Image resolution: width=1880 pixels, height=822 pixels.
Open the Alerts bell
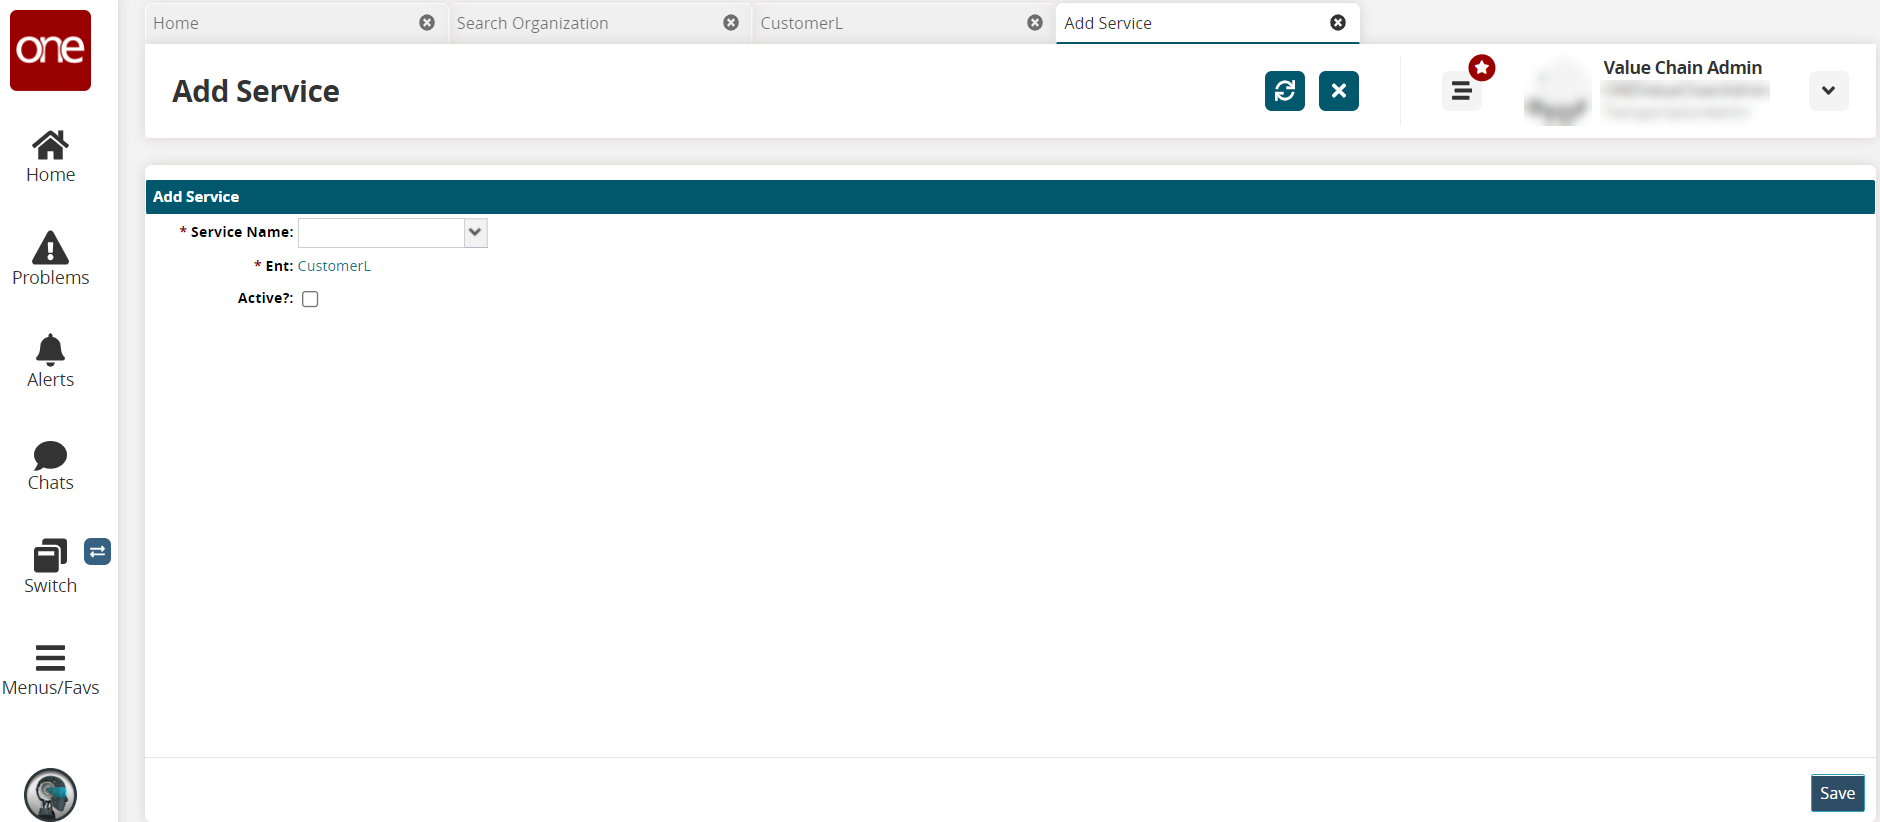50,362
